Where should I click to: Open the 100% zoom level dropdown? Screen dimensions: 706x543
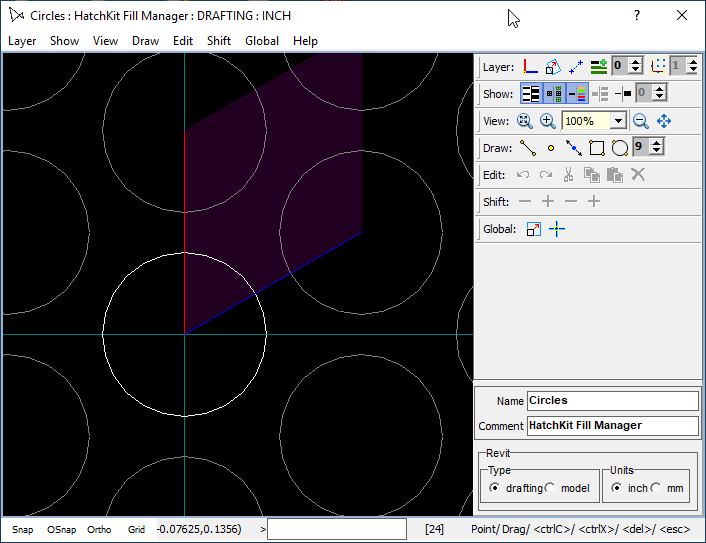(619, 121)
